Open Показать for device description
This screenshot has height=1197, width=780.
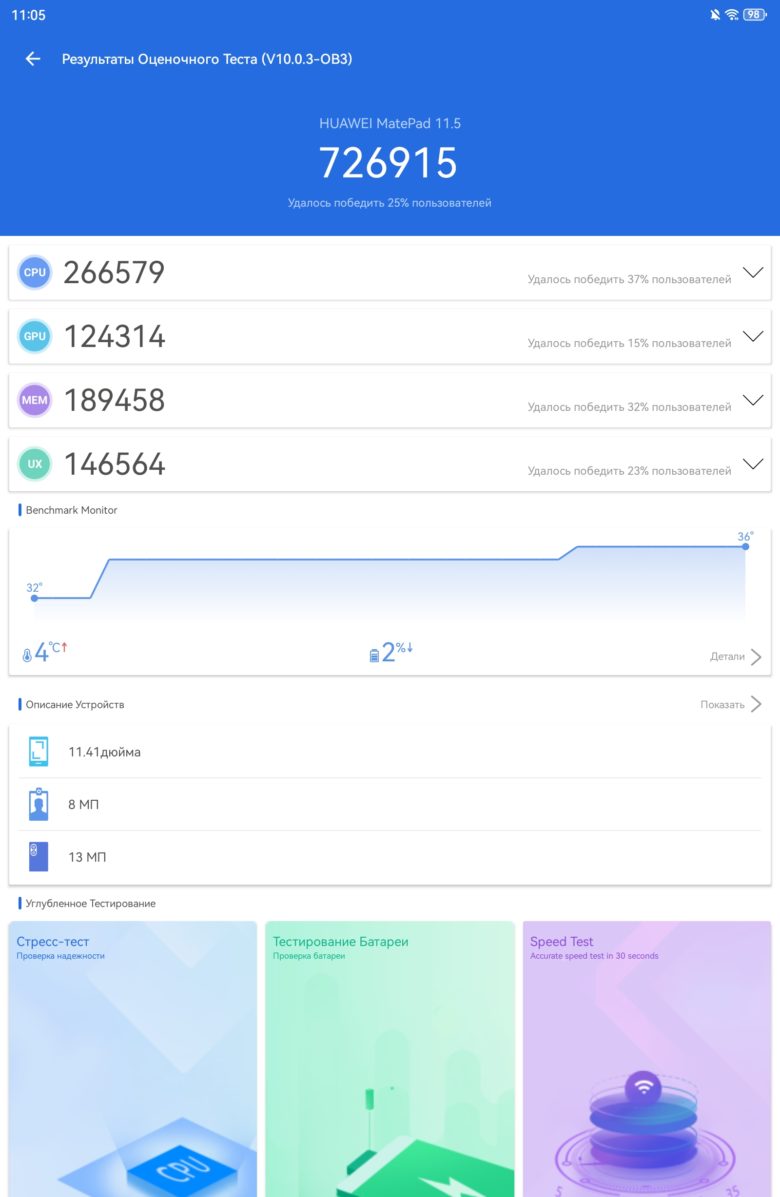click(730, 704)
